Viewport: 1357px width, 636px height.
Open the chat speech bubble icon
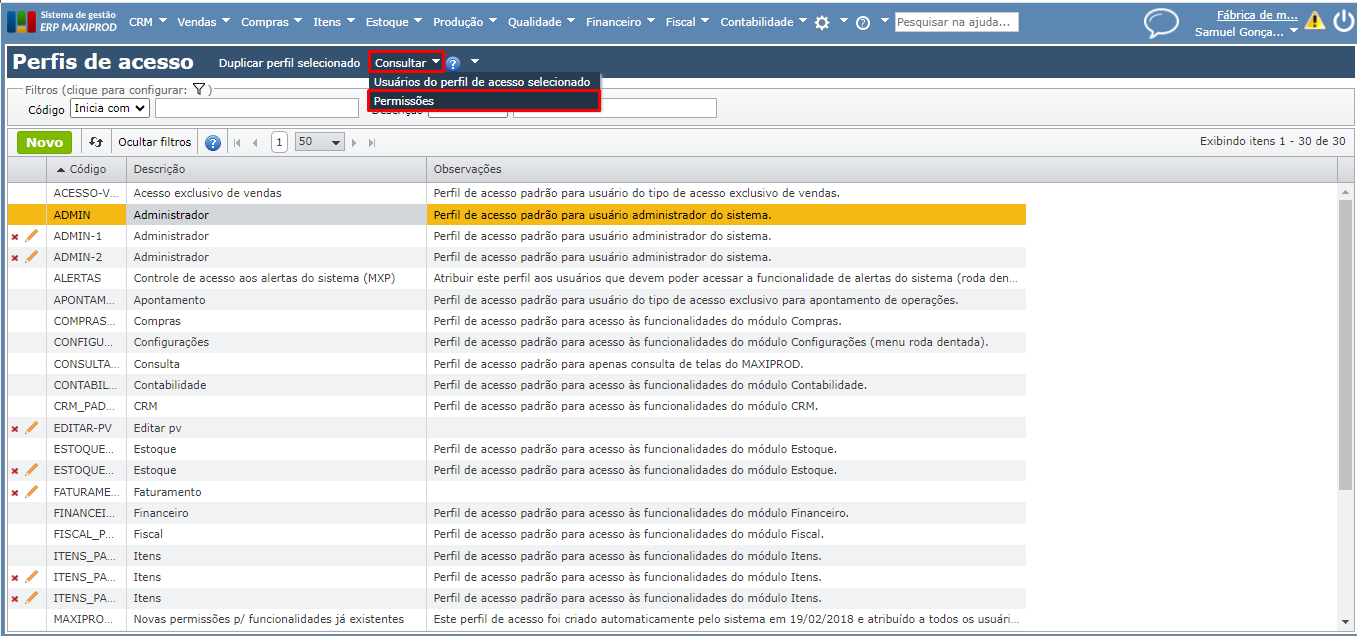coord(1161,23)
